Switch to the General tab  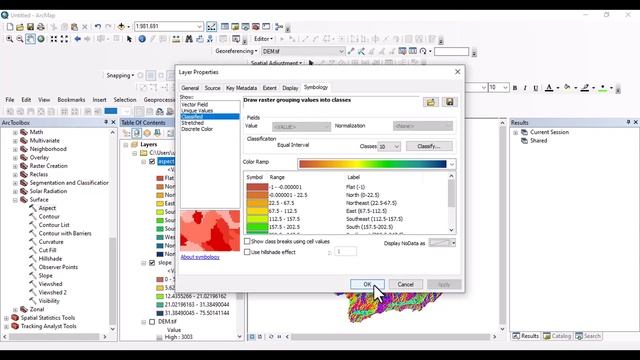coord(190,88)
